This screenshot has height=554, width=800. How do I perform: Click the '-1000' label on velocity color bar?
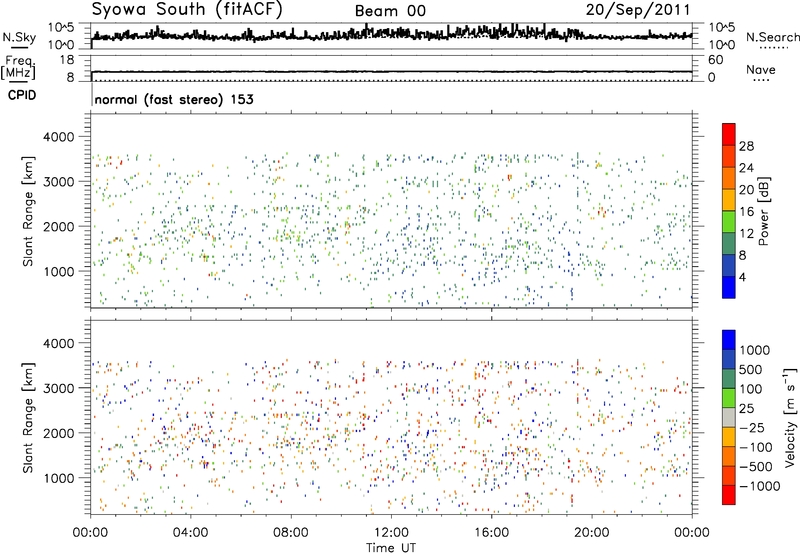coord(760,486)
